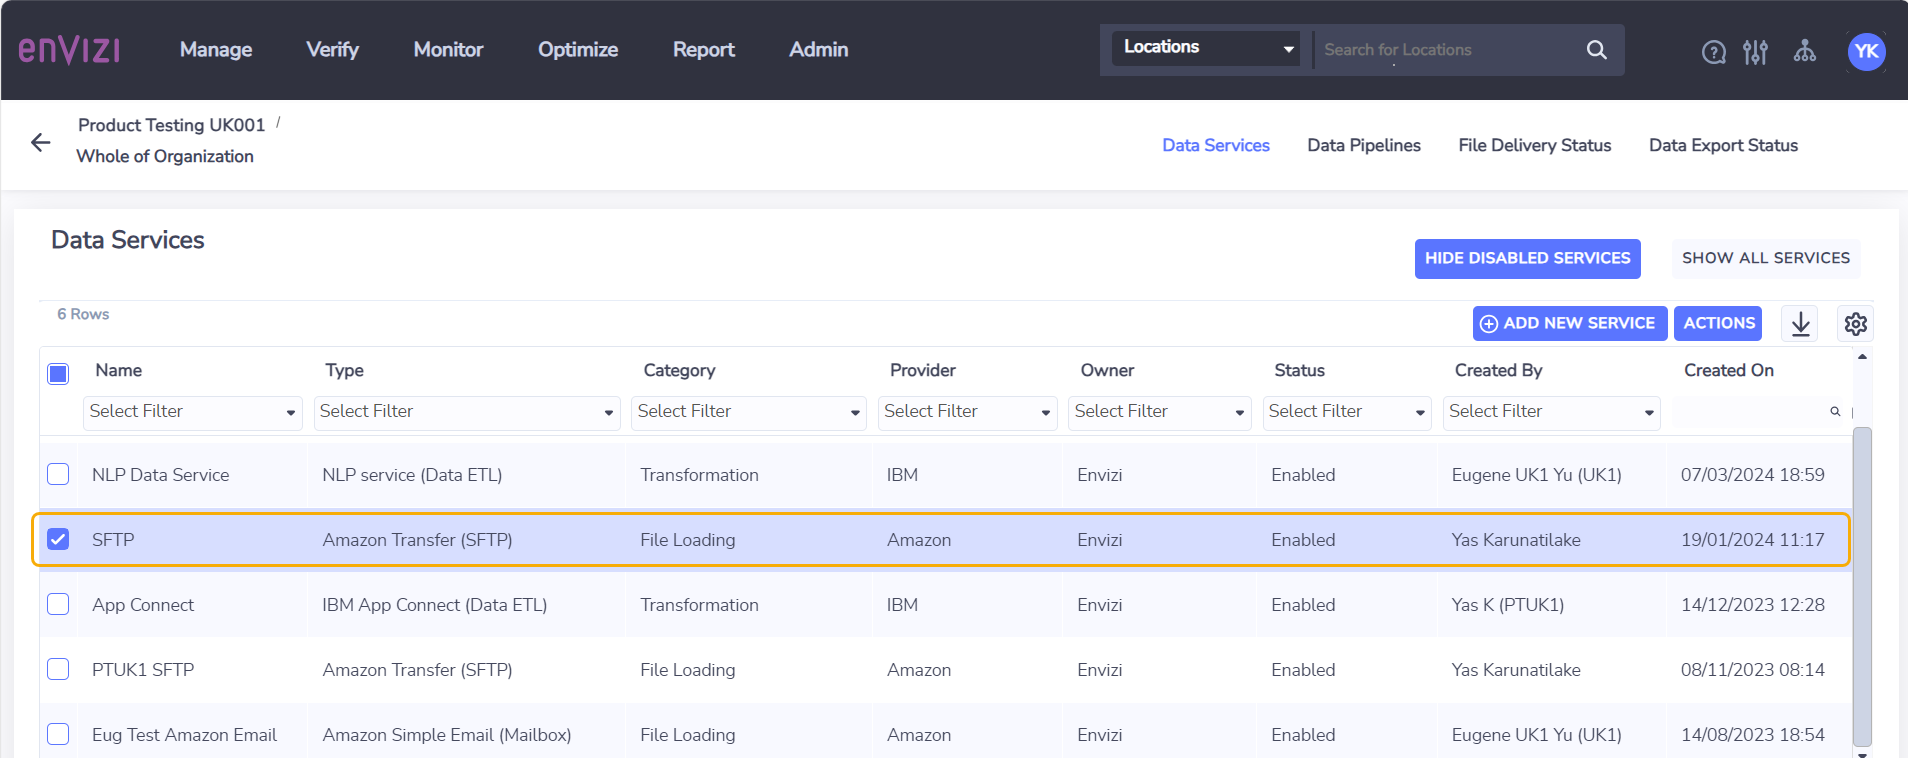Switch to File Delivery Status tab
The image size is (1908, 758).
point(1535,146)
